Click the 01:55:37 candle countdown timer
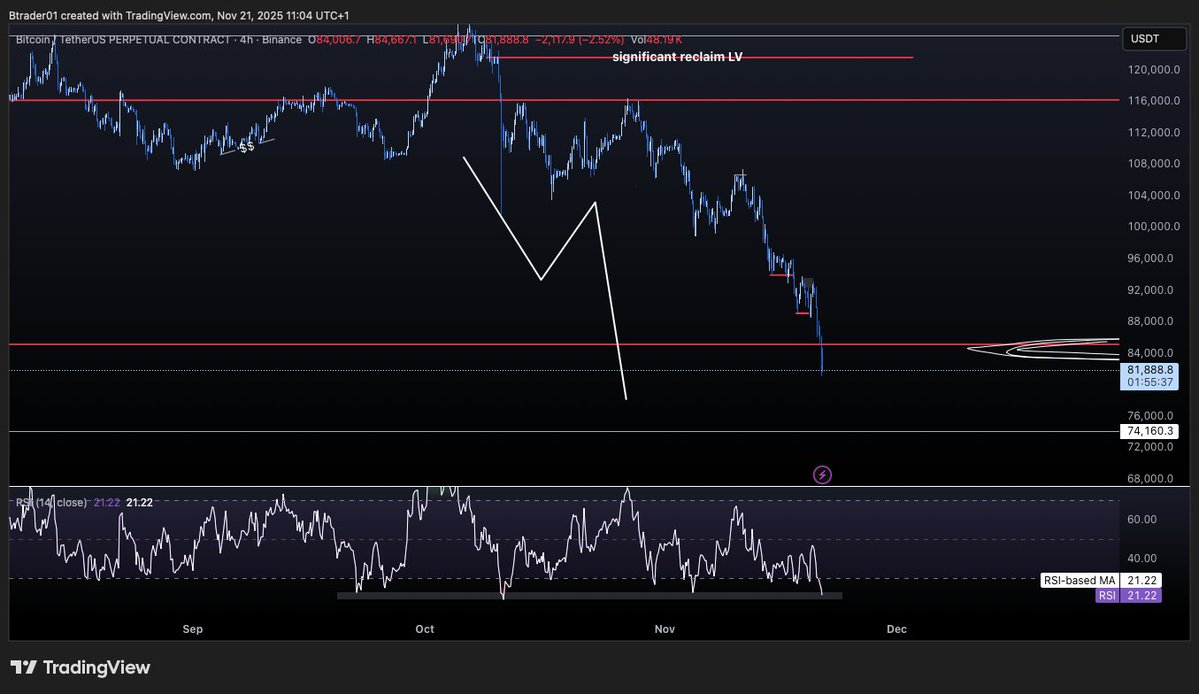 coord(1148,382)
